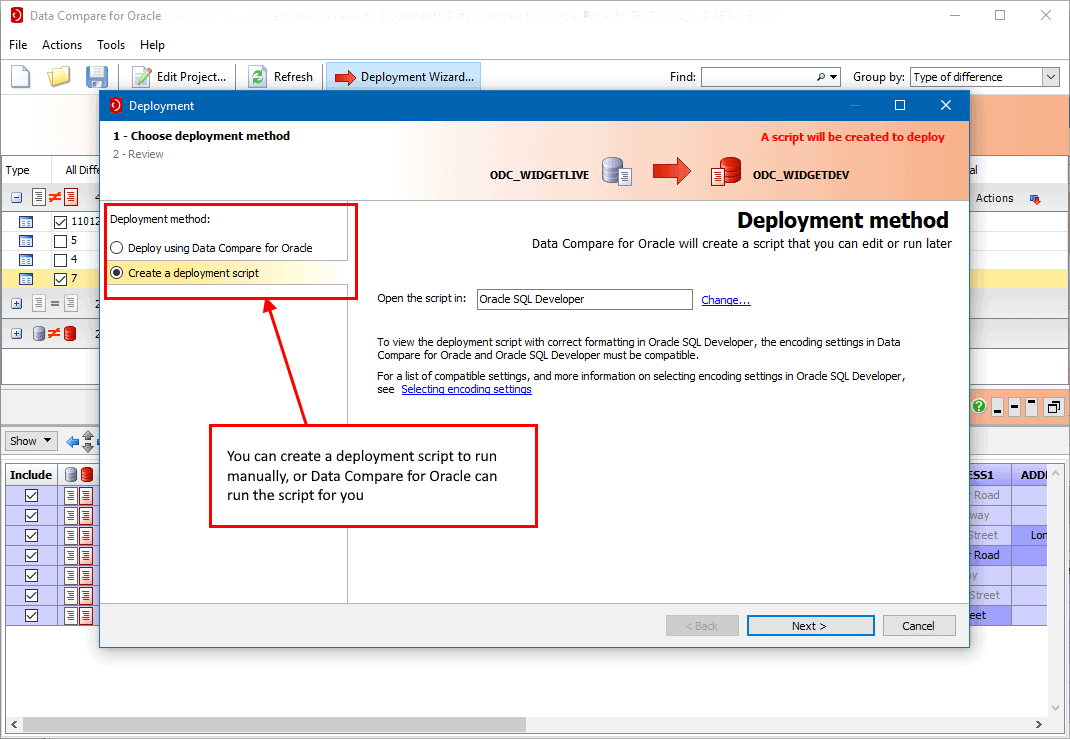Open the Tools menu
The image size is (1070, 739).
click(110, 44)
